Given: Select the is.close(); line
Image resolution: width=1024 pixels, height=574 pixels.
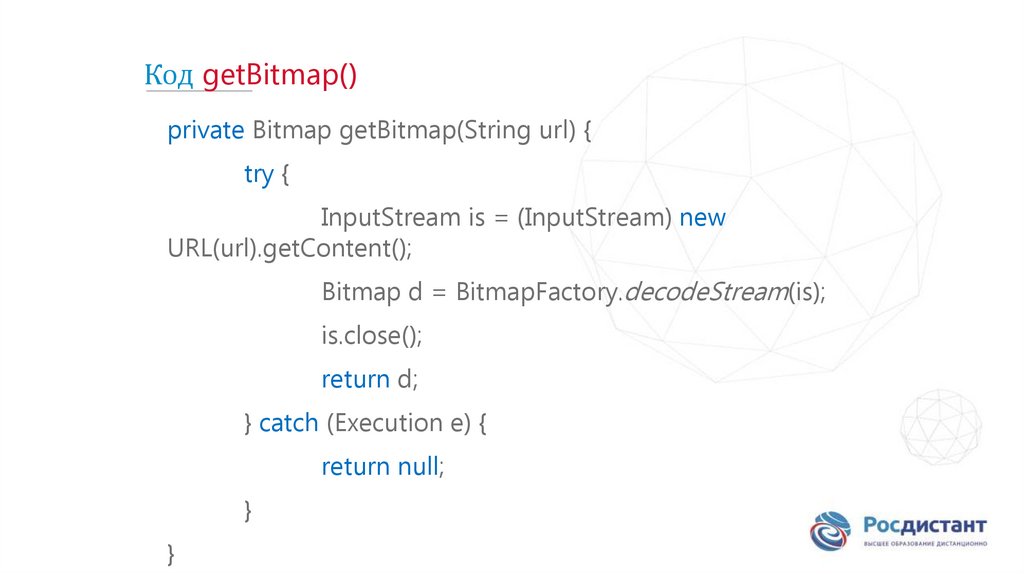Looking at the screenshot, I should click(x=371, y=336).
